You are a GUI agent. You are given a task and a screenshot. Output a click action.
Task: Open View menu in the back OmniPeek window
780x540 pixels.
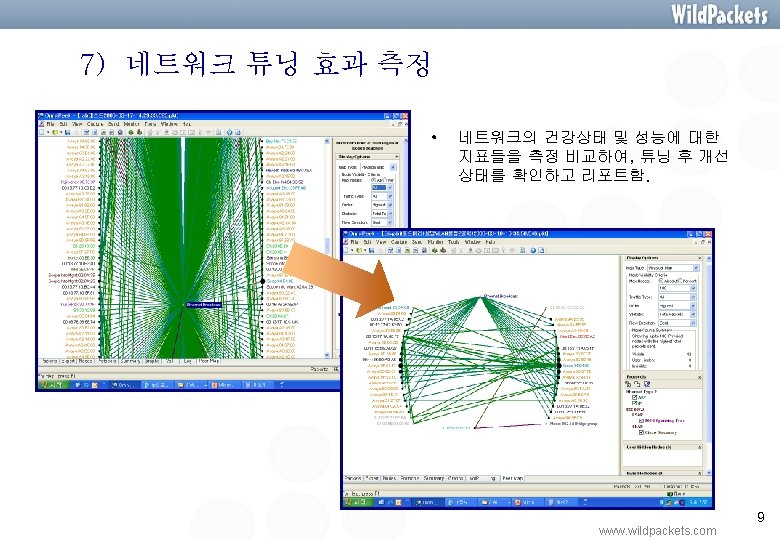[77, 124]
